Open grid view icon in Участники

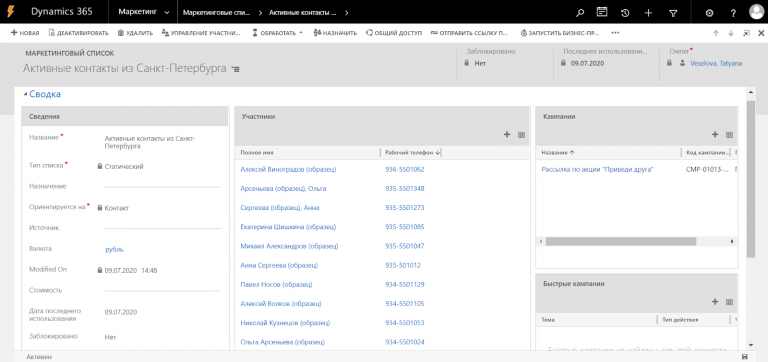(x=521, y=135)
